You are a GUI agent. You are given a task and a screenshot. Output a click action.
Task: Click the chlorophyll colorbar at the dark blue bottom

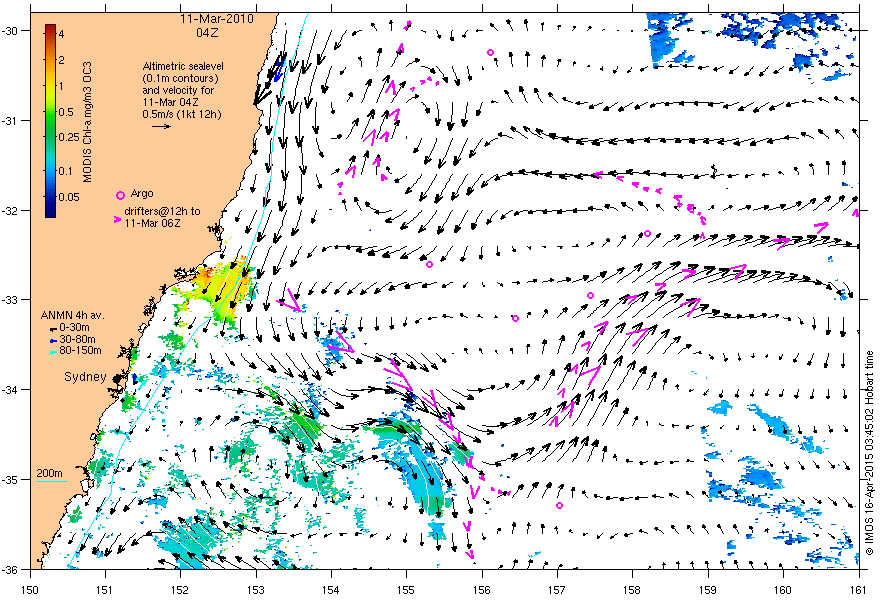click(x=50, y=212)
